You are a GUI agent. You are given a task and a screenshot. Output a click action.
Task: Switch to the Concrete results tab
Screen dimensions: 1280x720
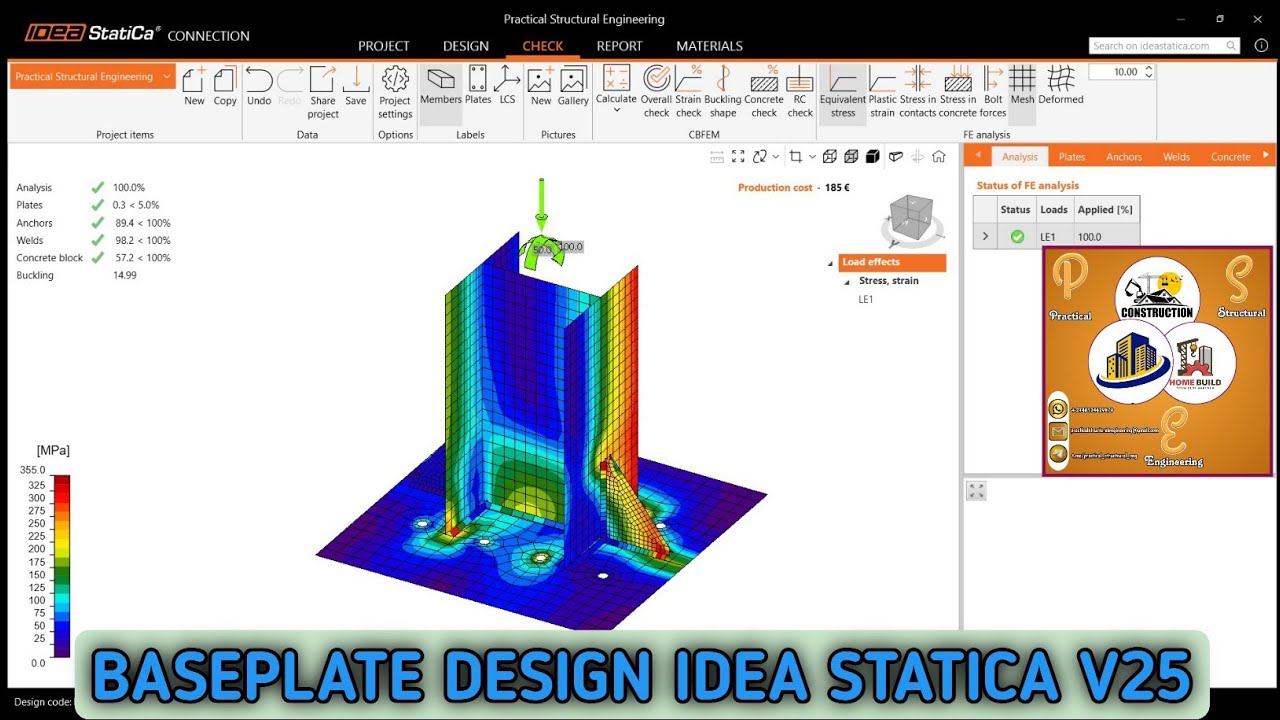[1230, 157]
